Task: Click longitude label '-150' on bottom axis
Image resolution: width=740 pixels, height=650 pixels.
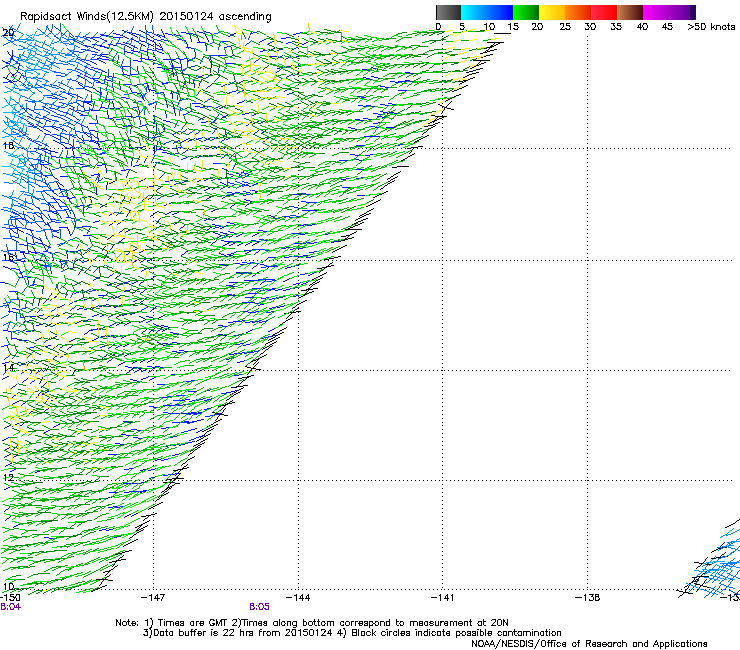Action: click(x=10, y=598)
